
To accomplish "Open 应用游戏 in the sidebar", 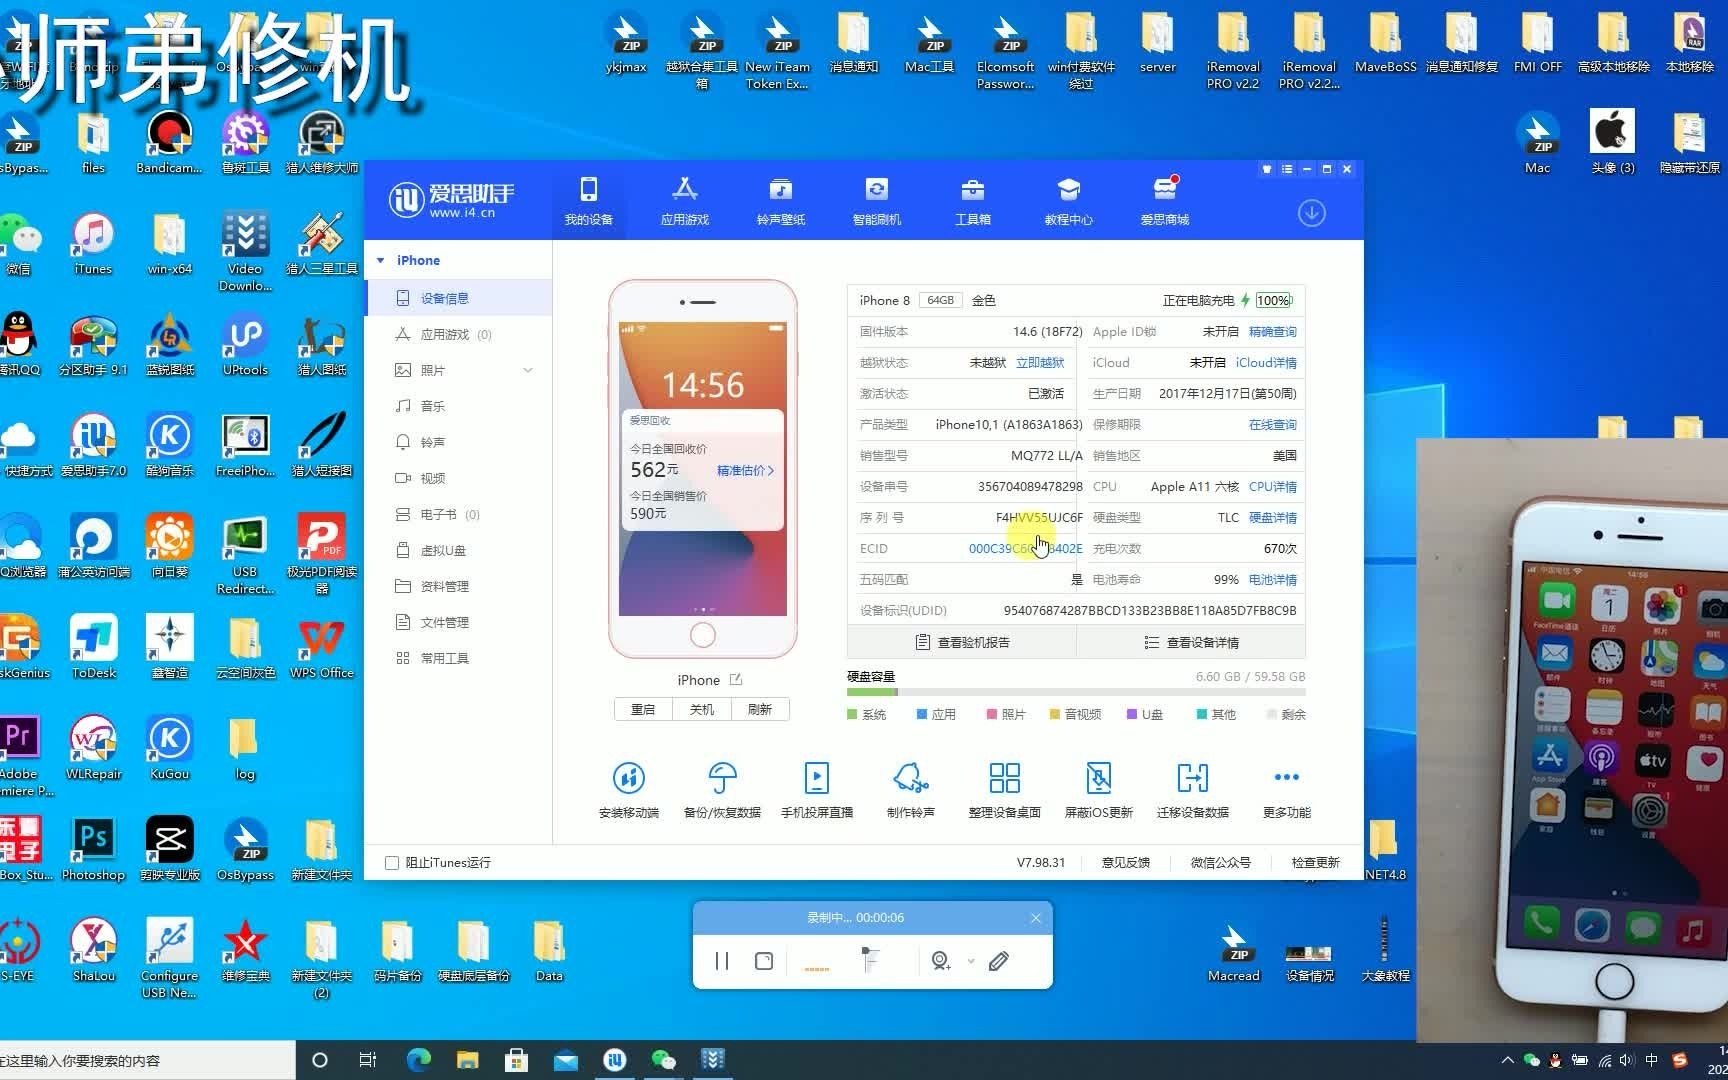I will click(458, 334).
